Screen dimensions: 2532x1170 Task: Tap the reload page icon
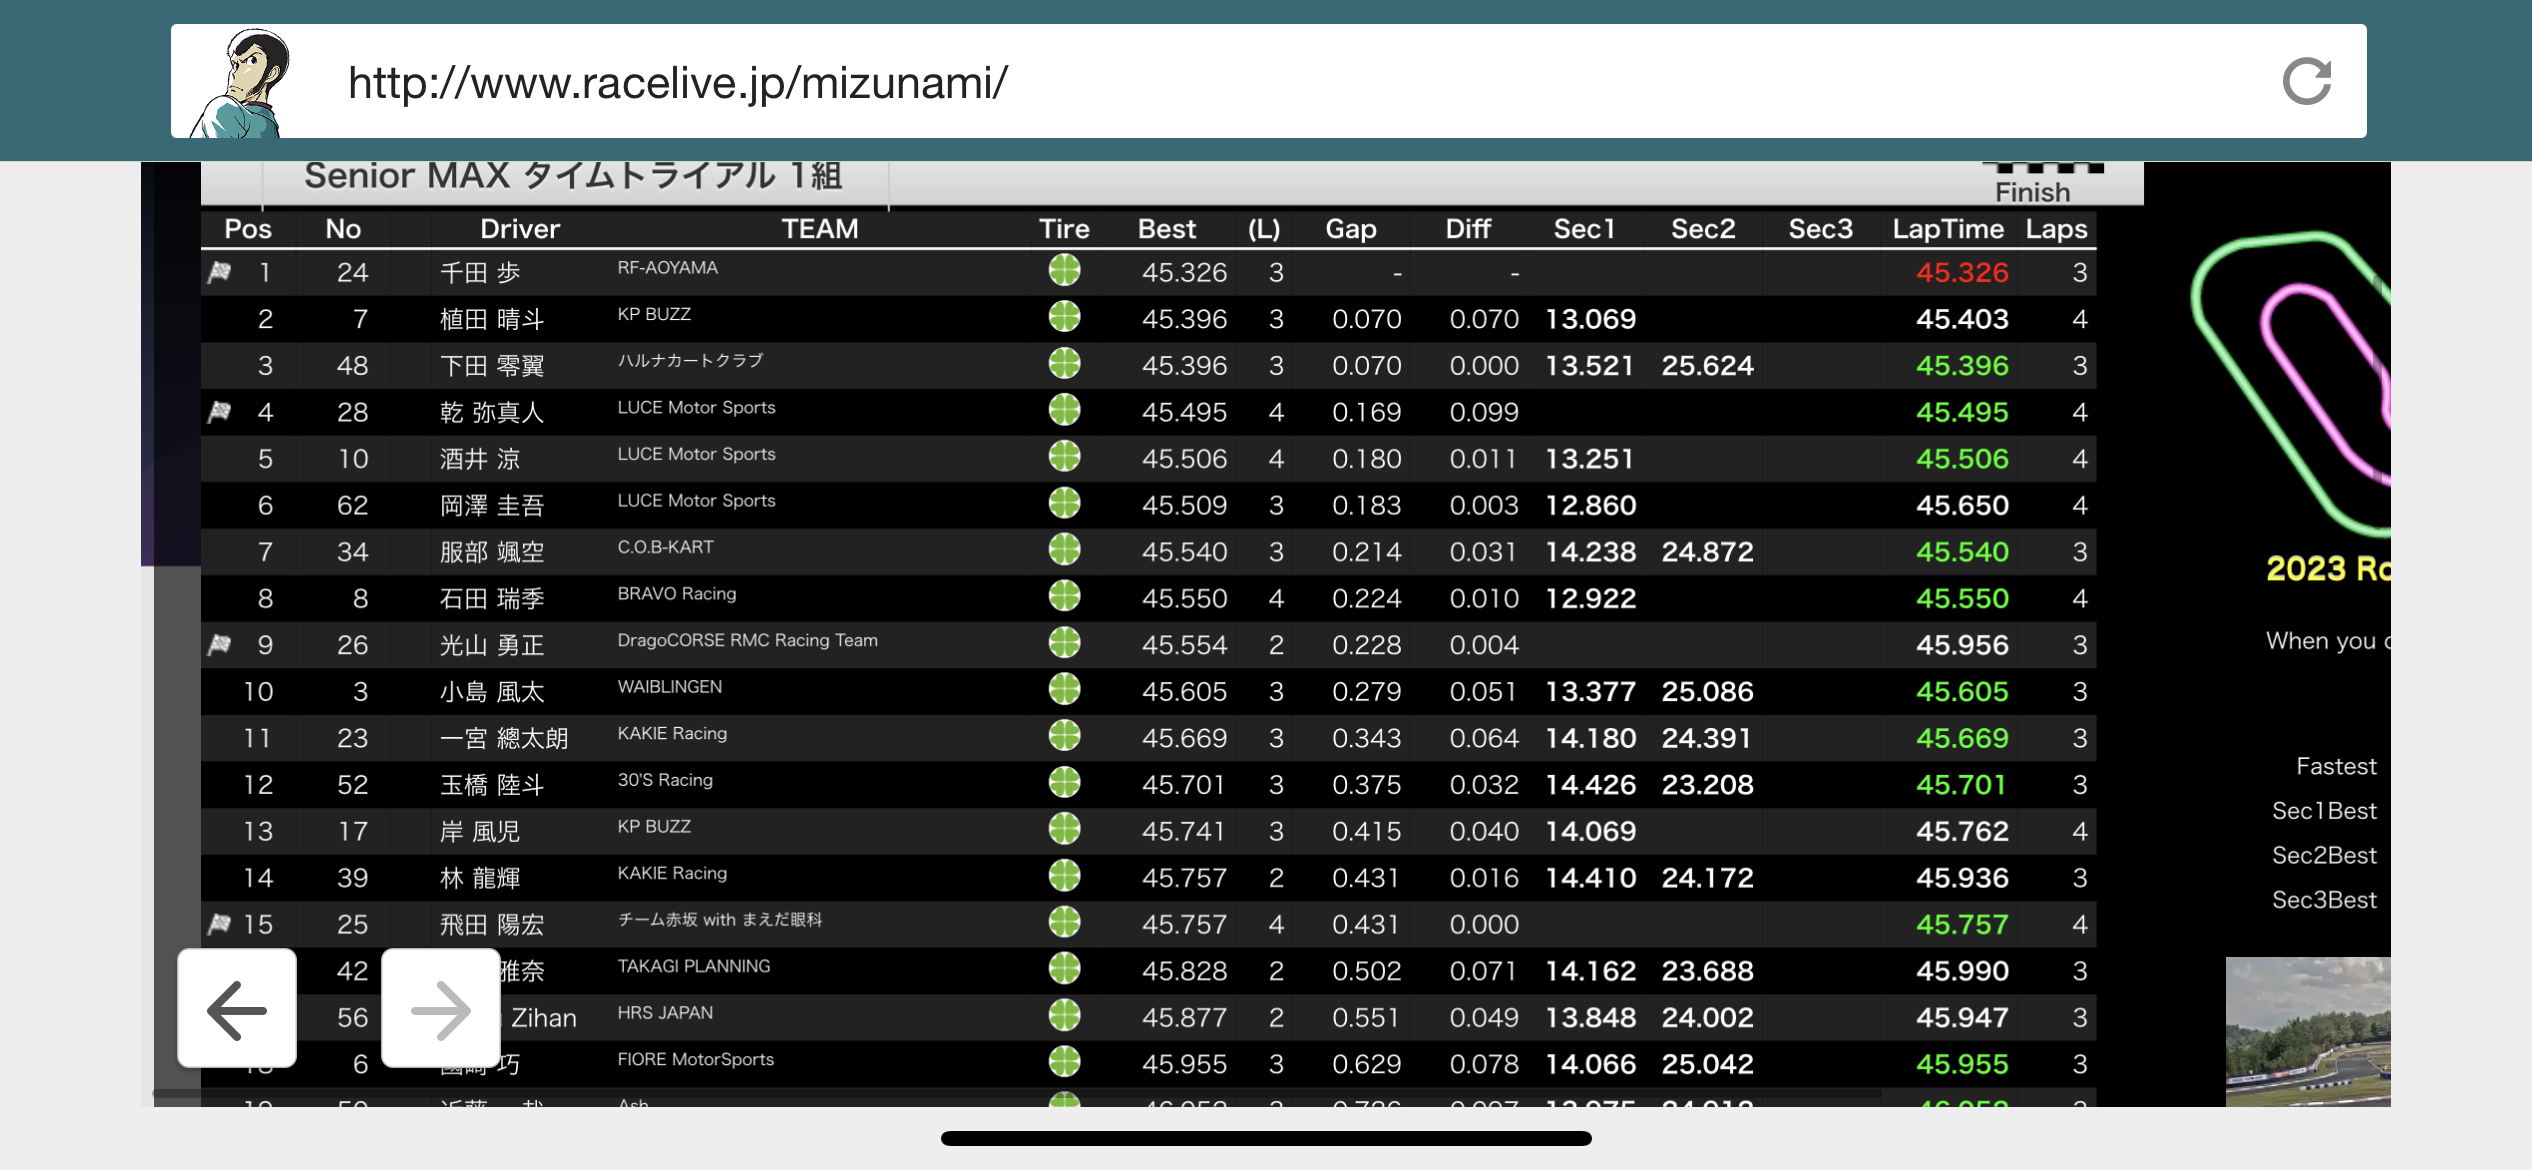(2307, 81)
